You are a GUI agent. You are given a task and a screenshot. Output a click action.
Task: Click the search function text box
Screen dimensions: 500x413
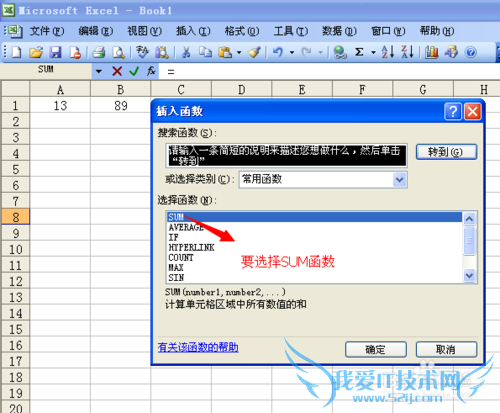pyautogui.click(x=286, y=155)
